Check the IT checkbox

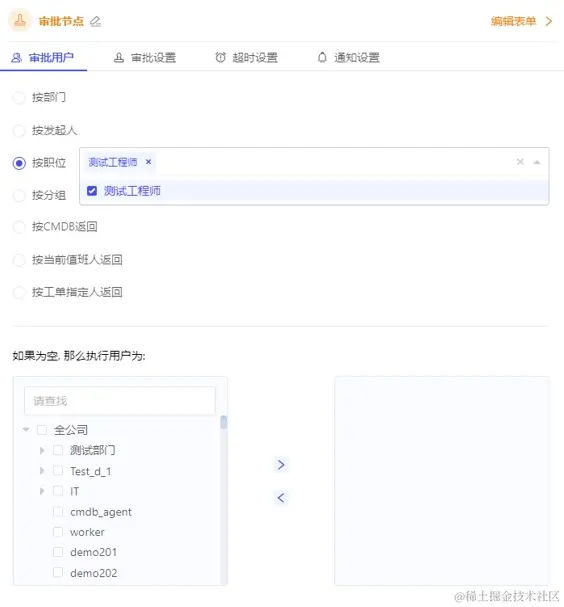[x=58, y=491]
